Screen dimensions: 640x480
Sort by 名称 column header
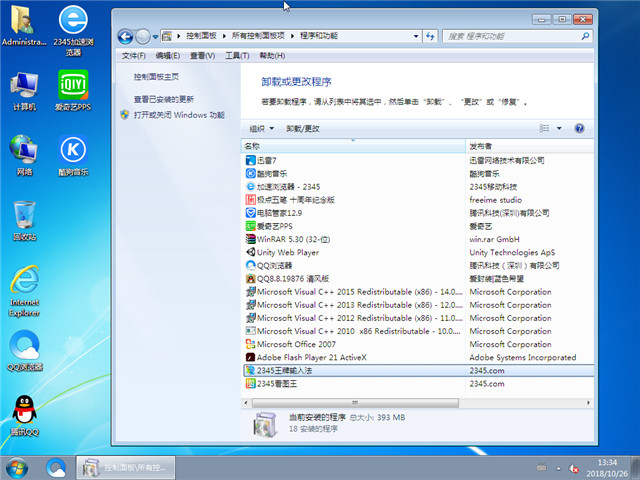pos(353,146)
